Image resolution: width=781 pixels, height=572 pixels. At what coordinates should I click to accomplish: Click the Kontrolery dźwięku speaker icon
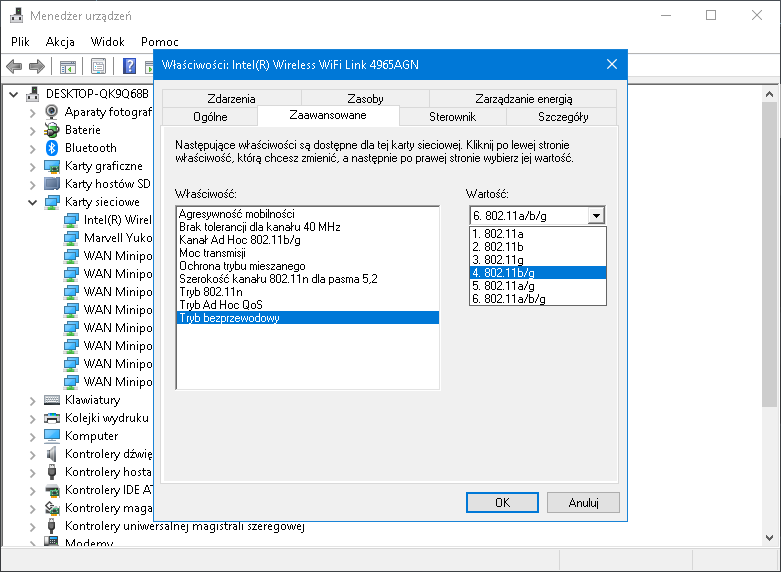point(52,454)
